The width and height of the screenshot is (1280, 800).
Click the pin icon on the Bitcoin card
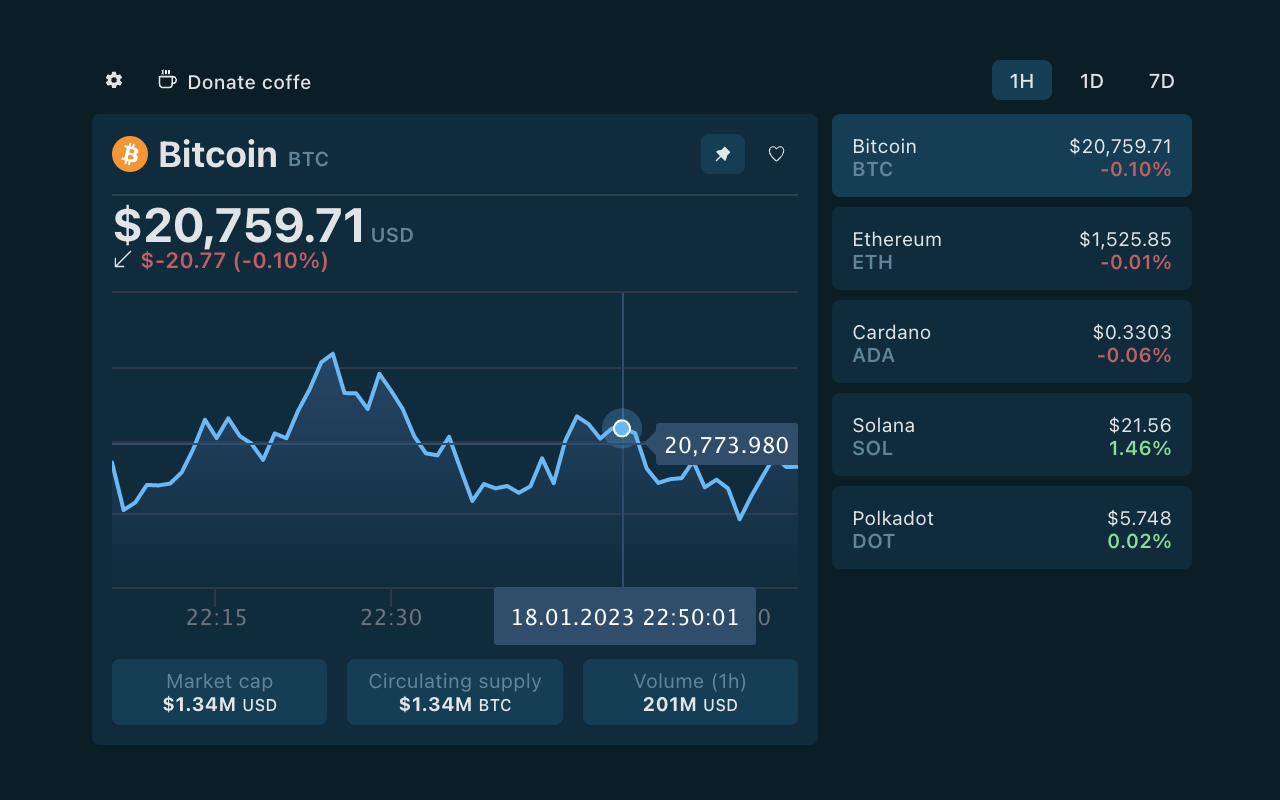(722, 154)
